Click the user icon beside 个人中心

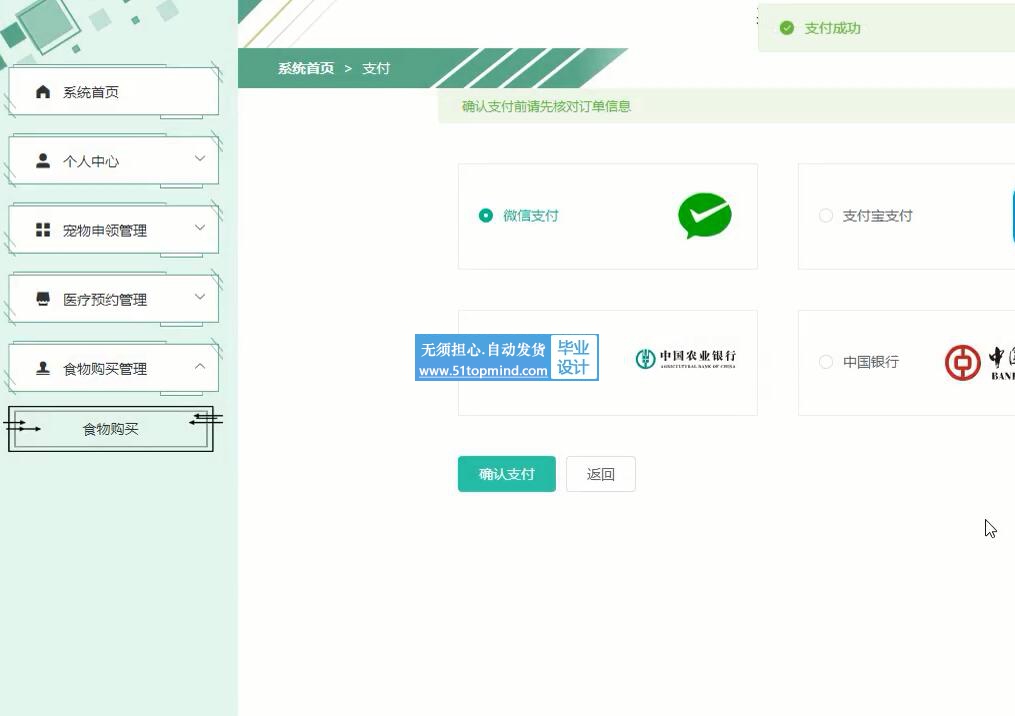(43, 161)
